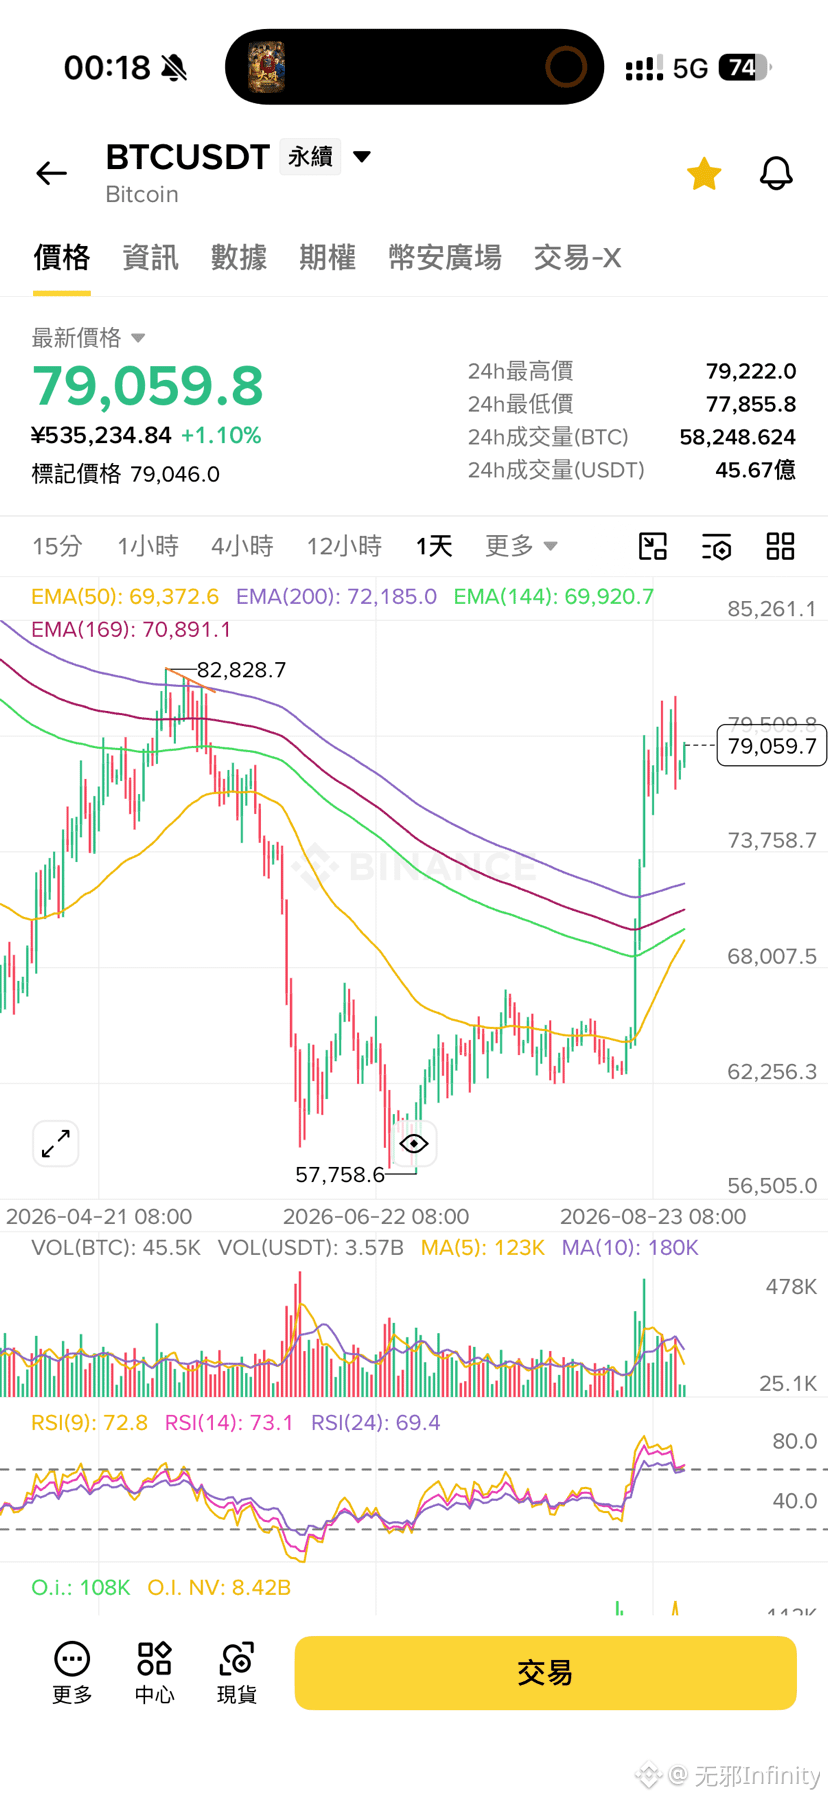Tap the RSI(24) 69.4 label
The width and height of the screenshot is (828, 1801).
(376, 1423)
